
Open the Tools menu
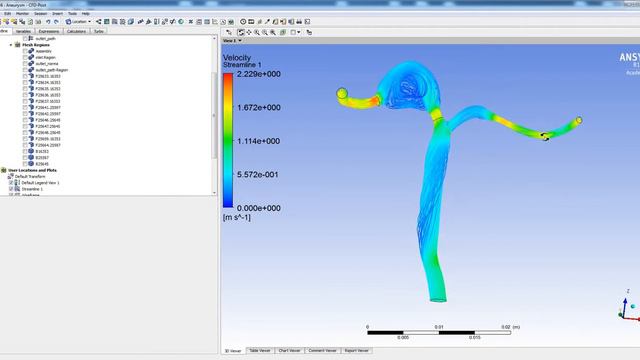[72, 13]
